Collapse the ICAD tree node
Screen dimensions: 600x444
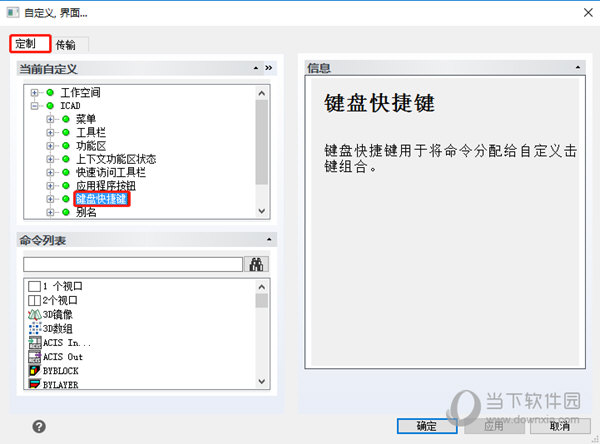[x=34, y=106]
